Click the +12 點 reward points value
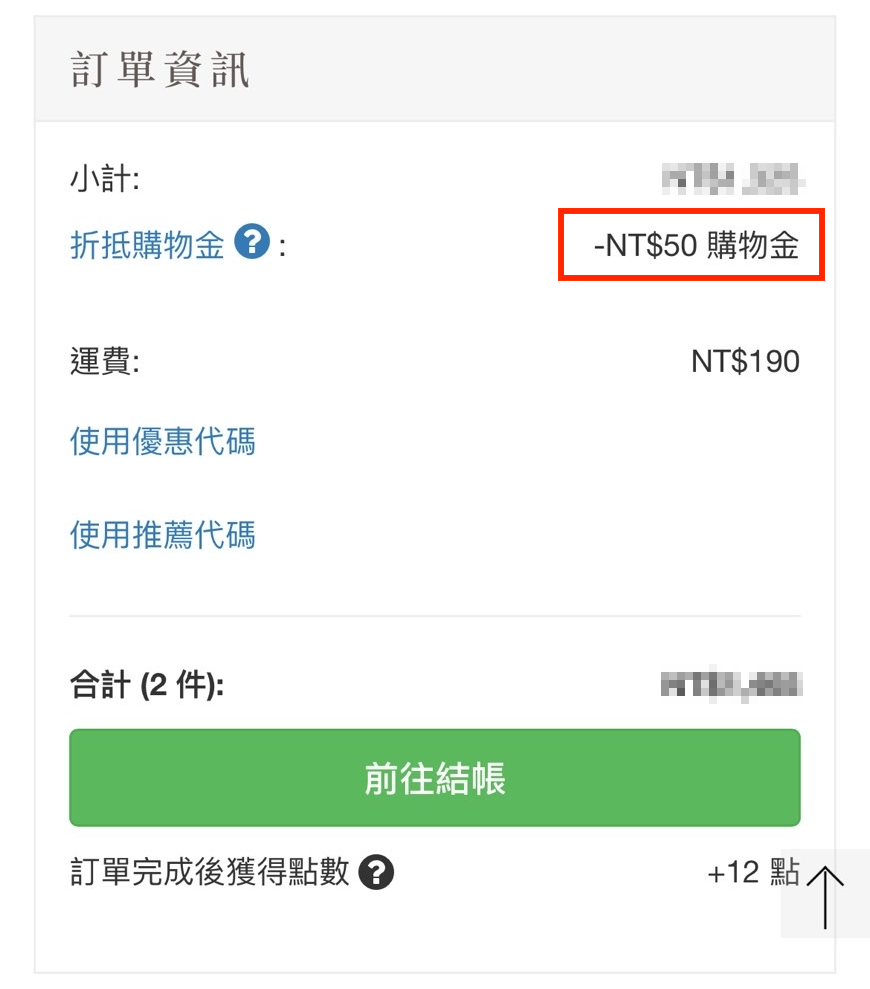Screen dimensions: 870x989 coord(752,872)
